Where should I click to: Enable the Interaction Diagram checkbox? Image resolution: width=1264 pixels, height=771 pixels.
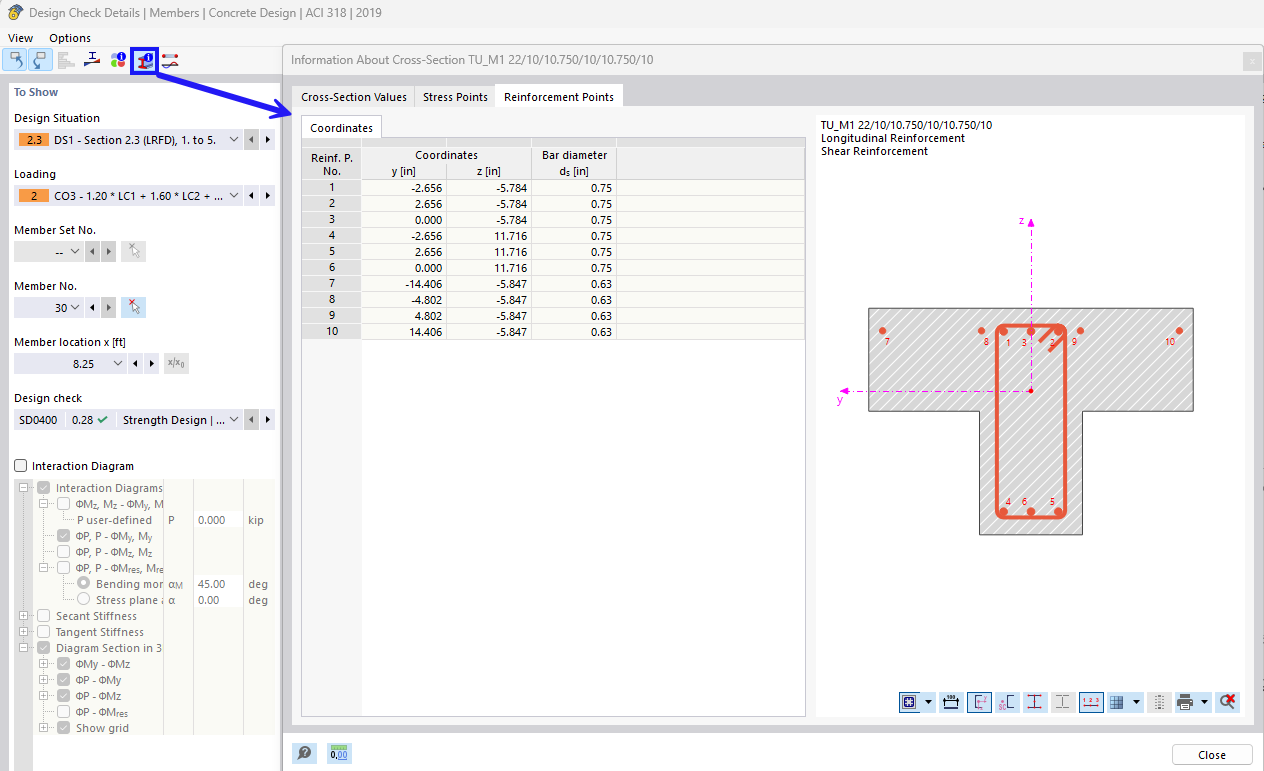coord(21,463)
